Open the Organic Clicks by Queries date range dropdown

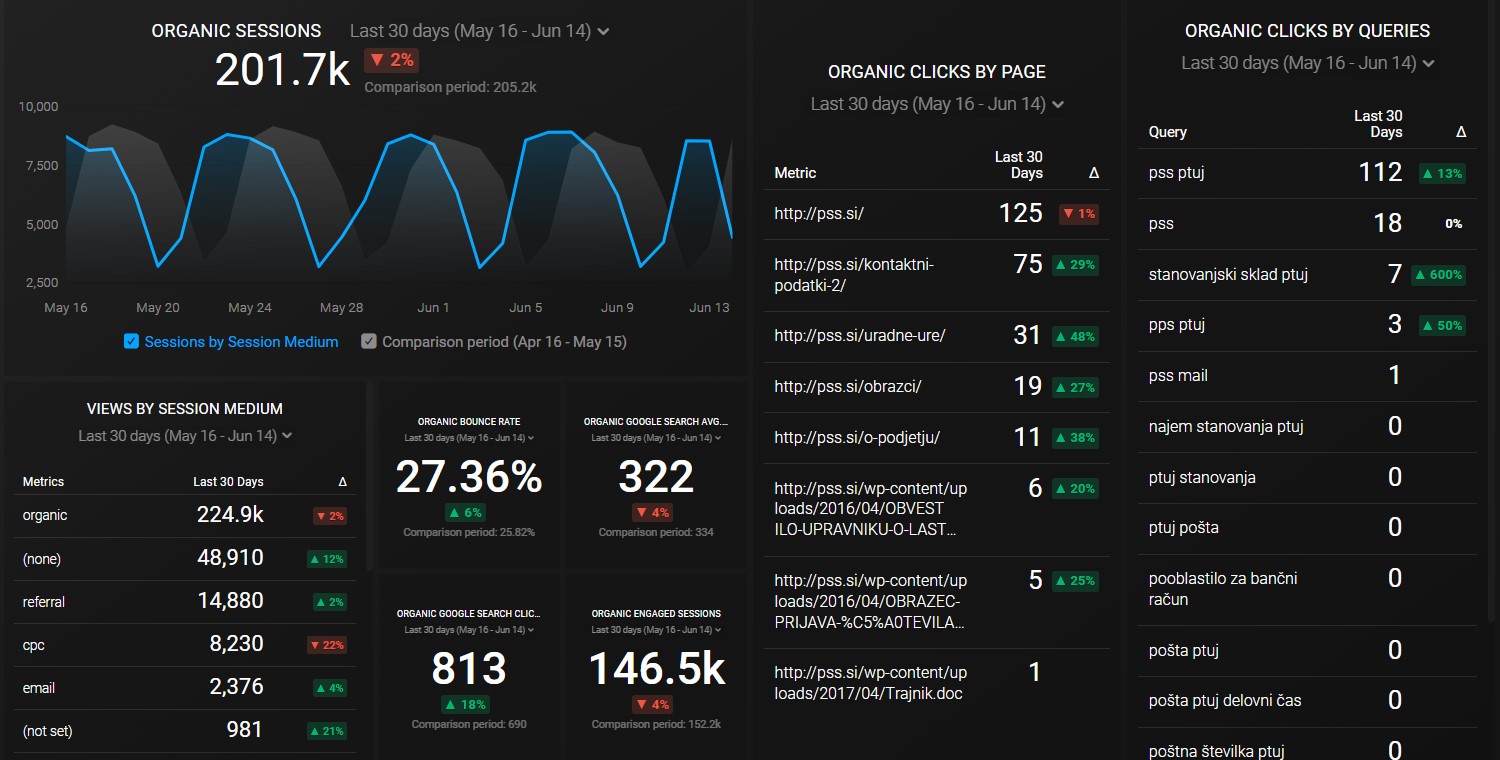coord(1307,63)
